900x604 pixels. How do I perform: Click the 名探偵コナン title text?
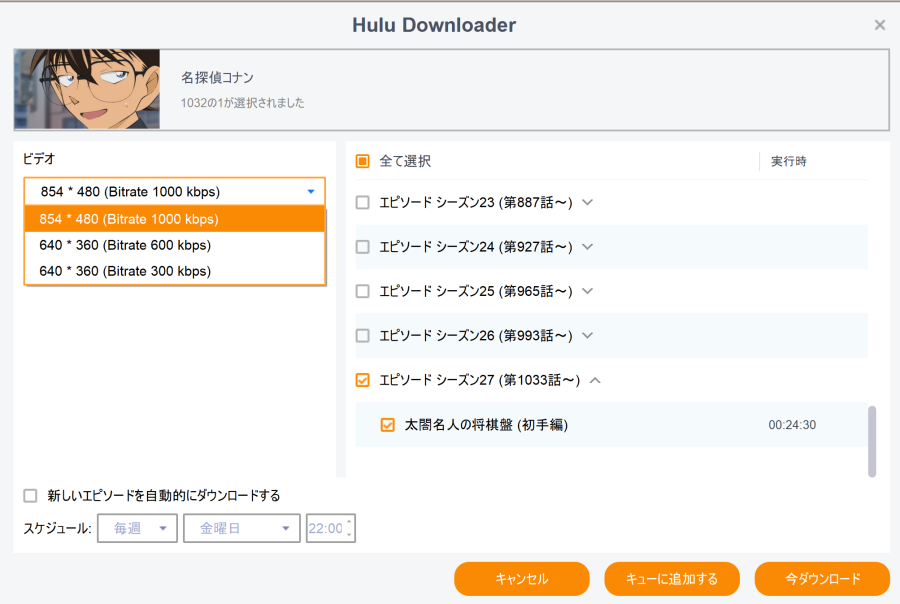coord(217,78)
